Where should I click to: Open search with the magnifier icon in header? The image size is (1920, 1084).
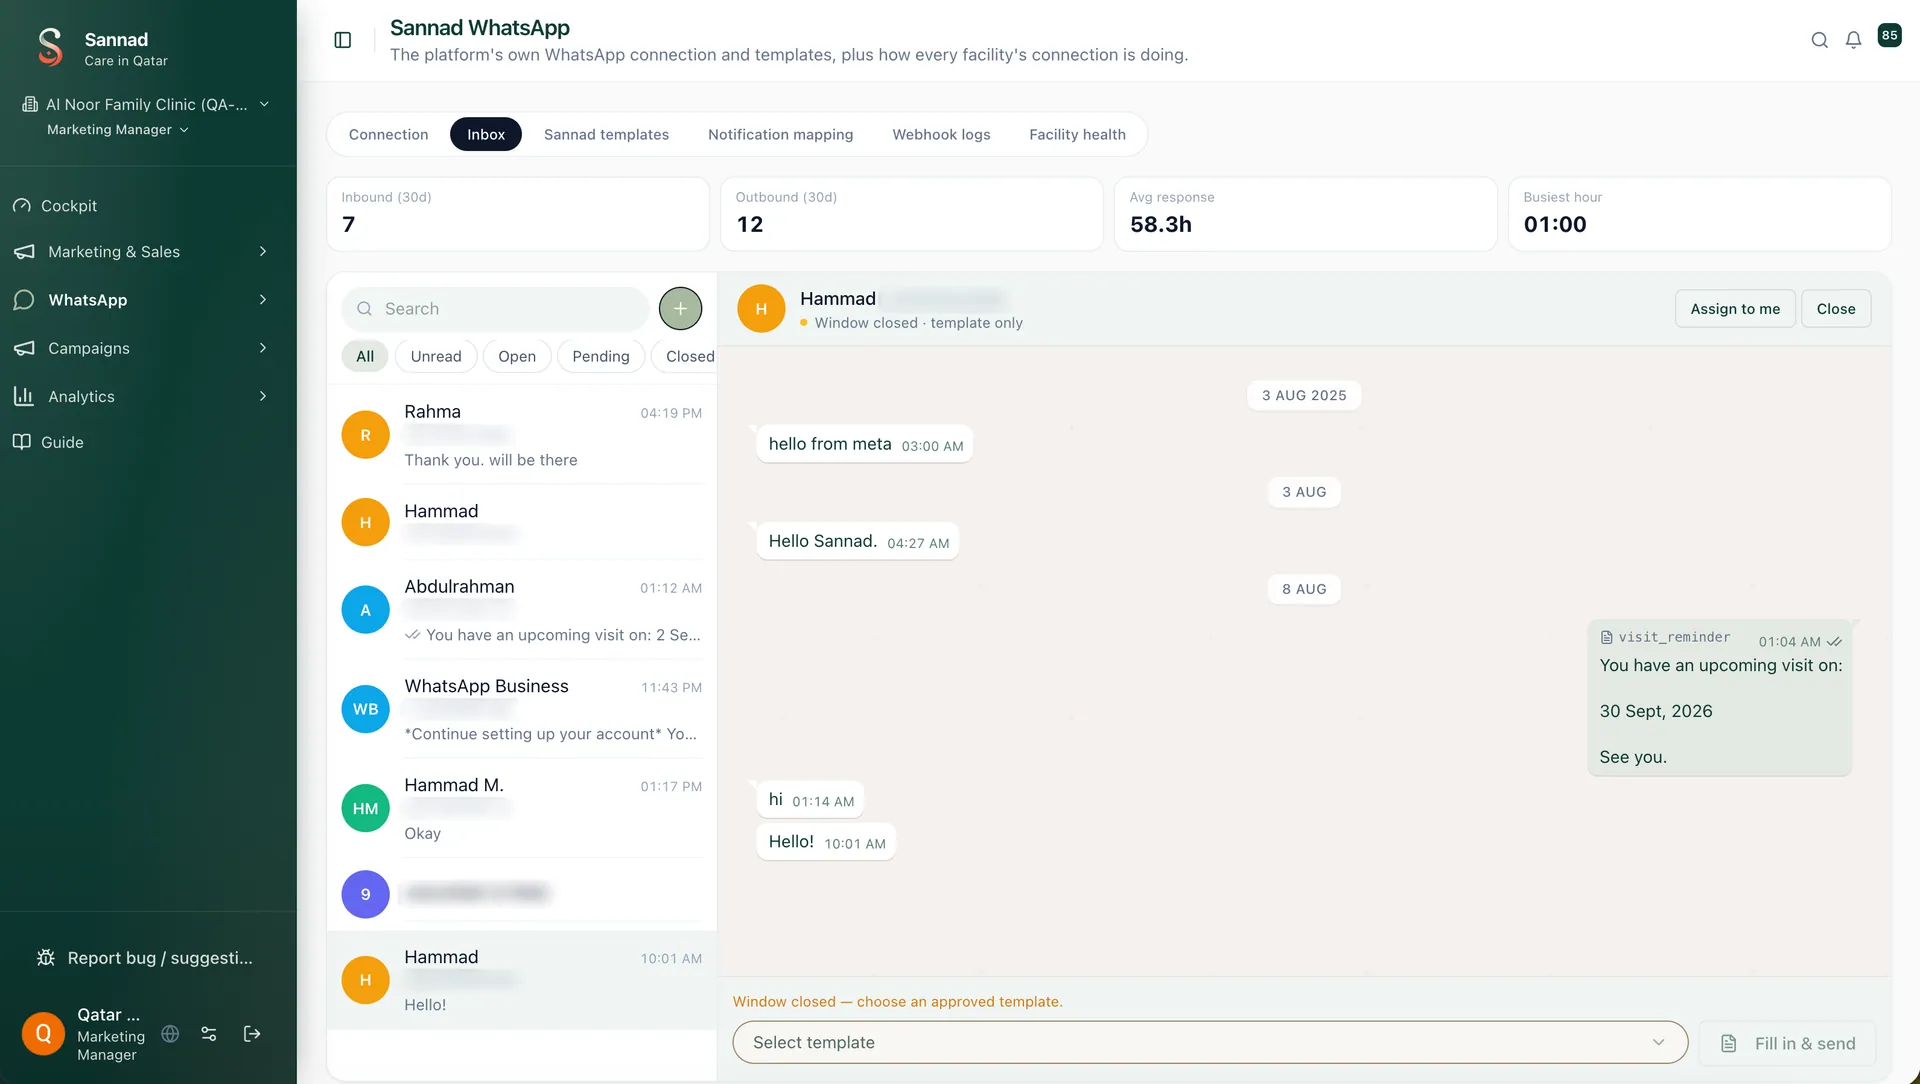[1820, 40]
